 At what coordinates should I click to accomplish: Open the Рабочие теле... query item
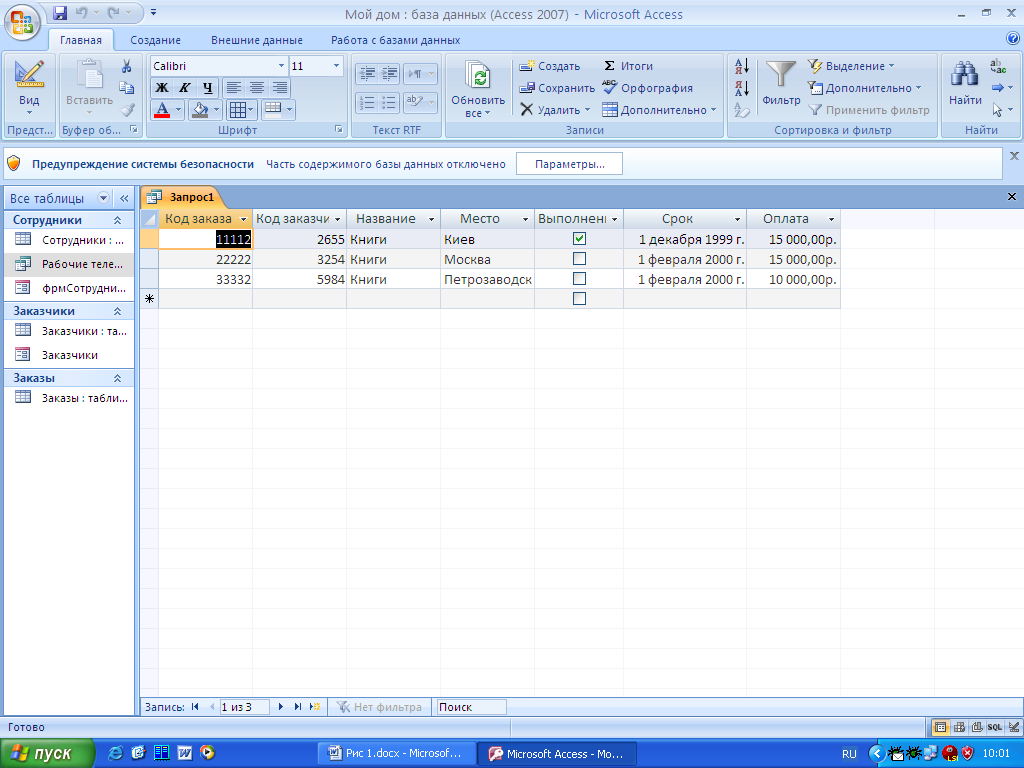point(69,264)
